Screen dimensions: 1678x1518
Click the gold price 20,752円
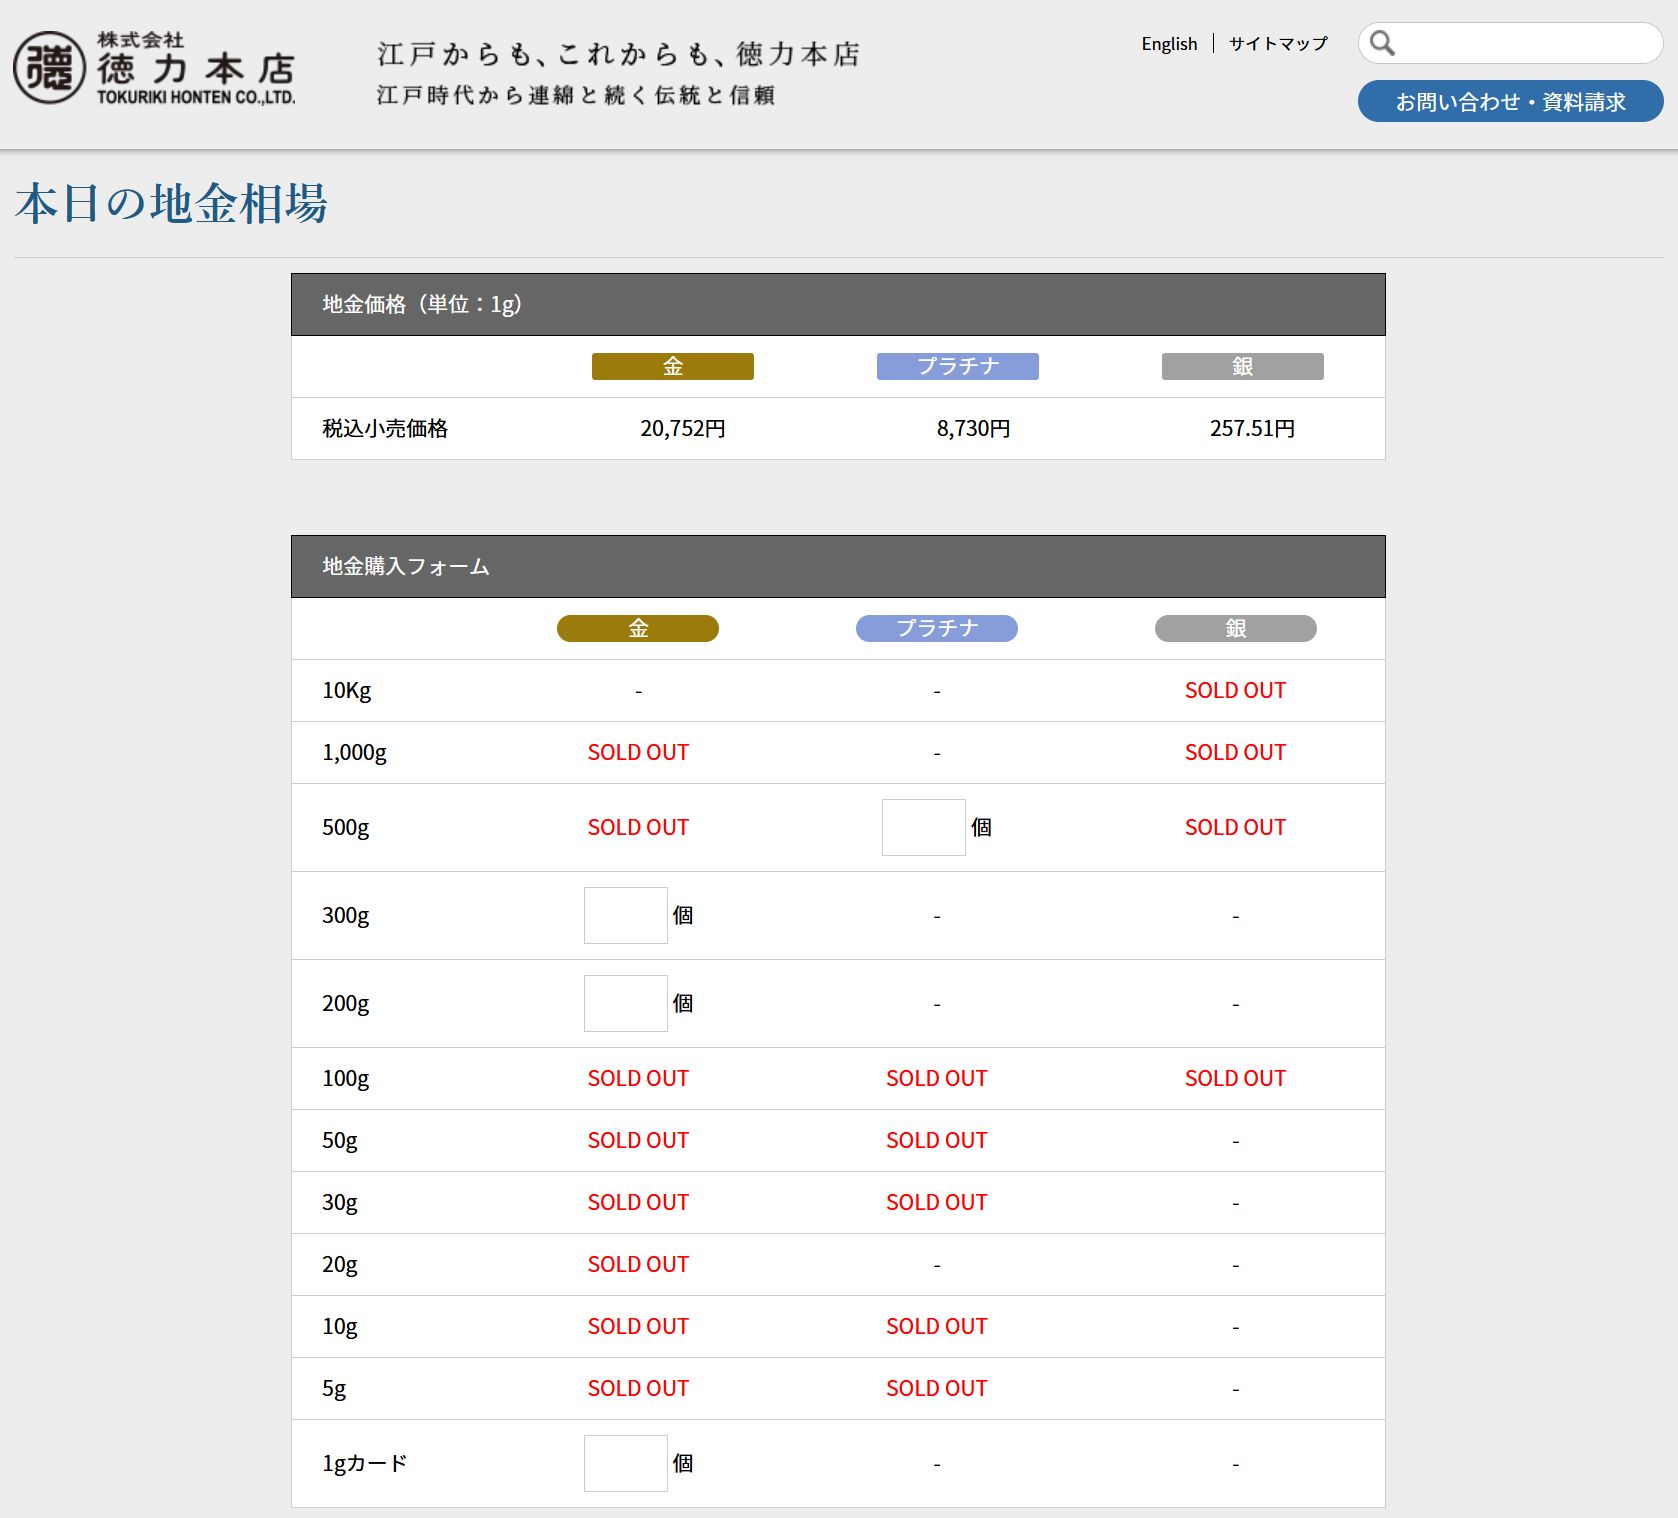coord(682,429)
